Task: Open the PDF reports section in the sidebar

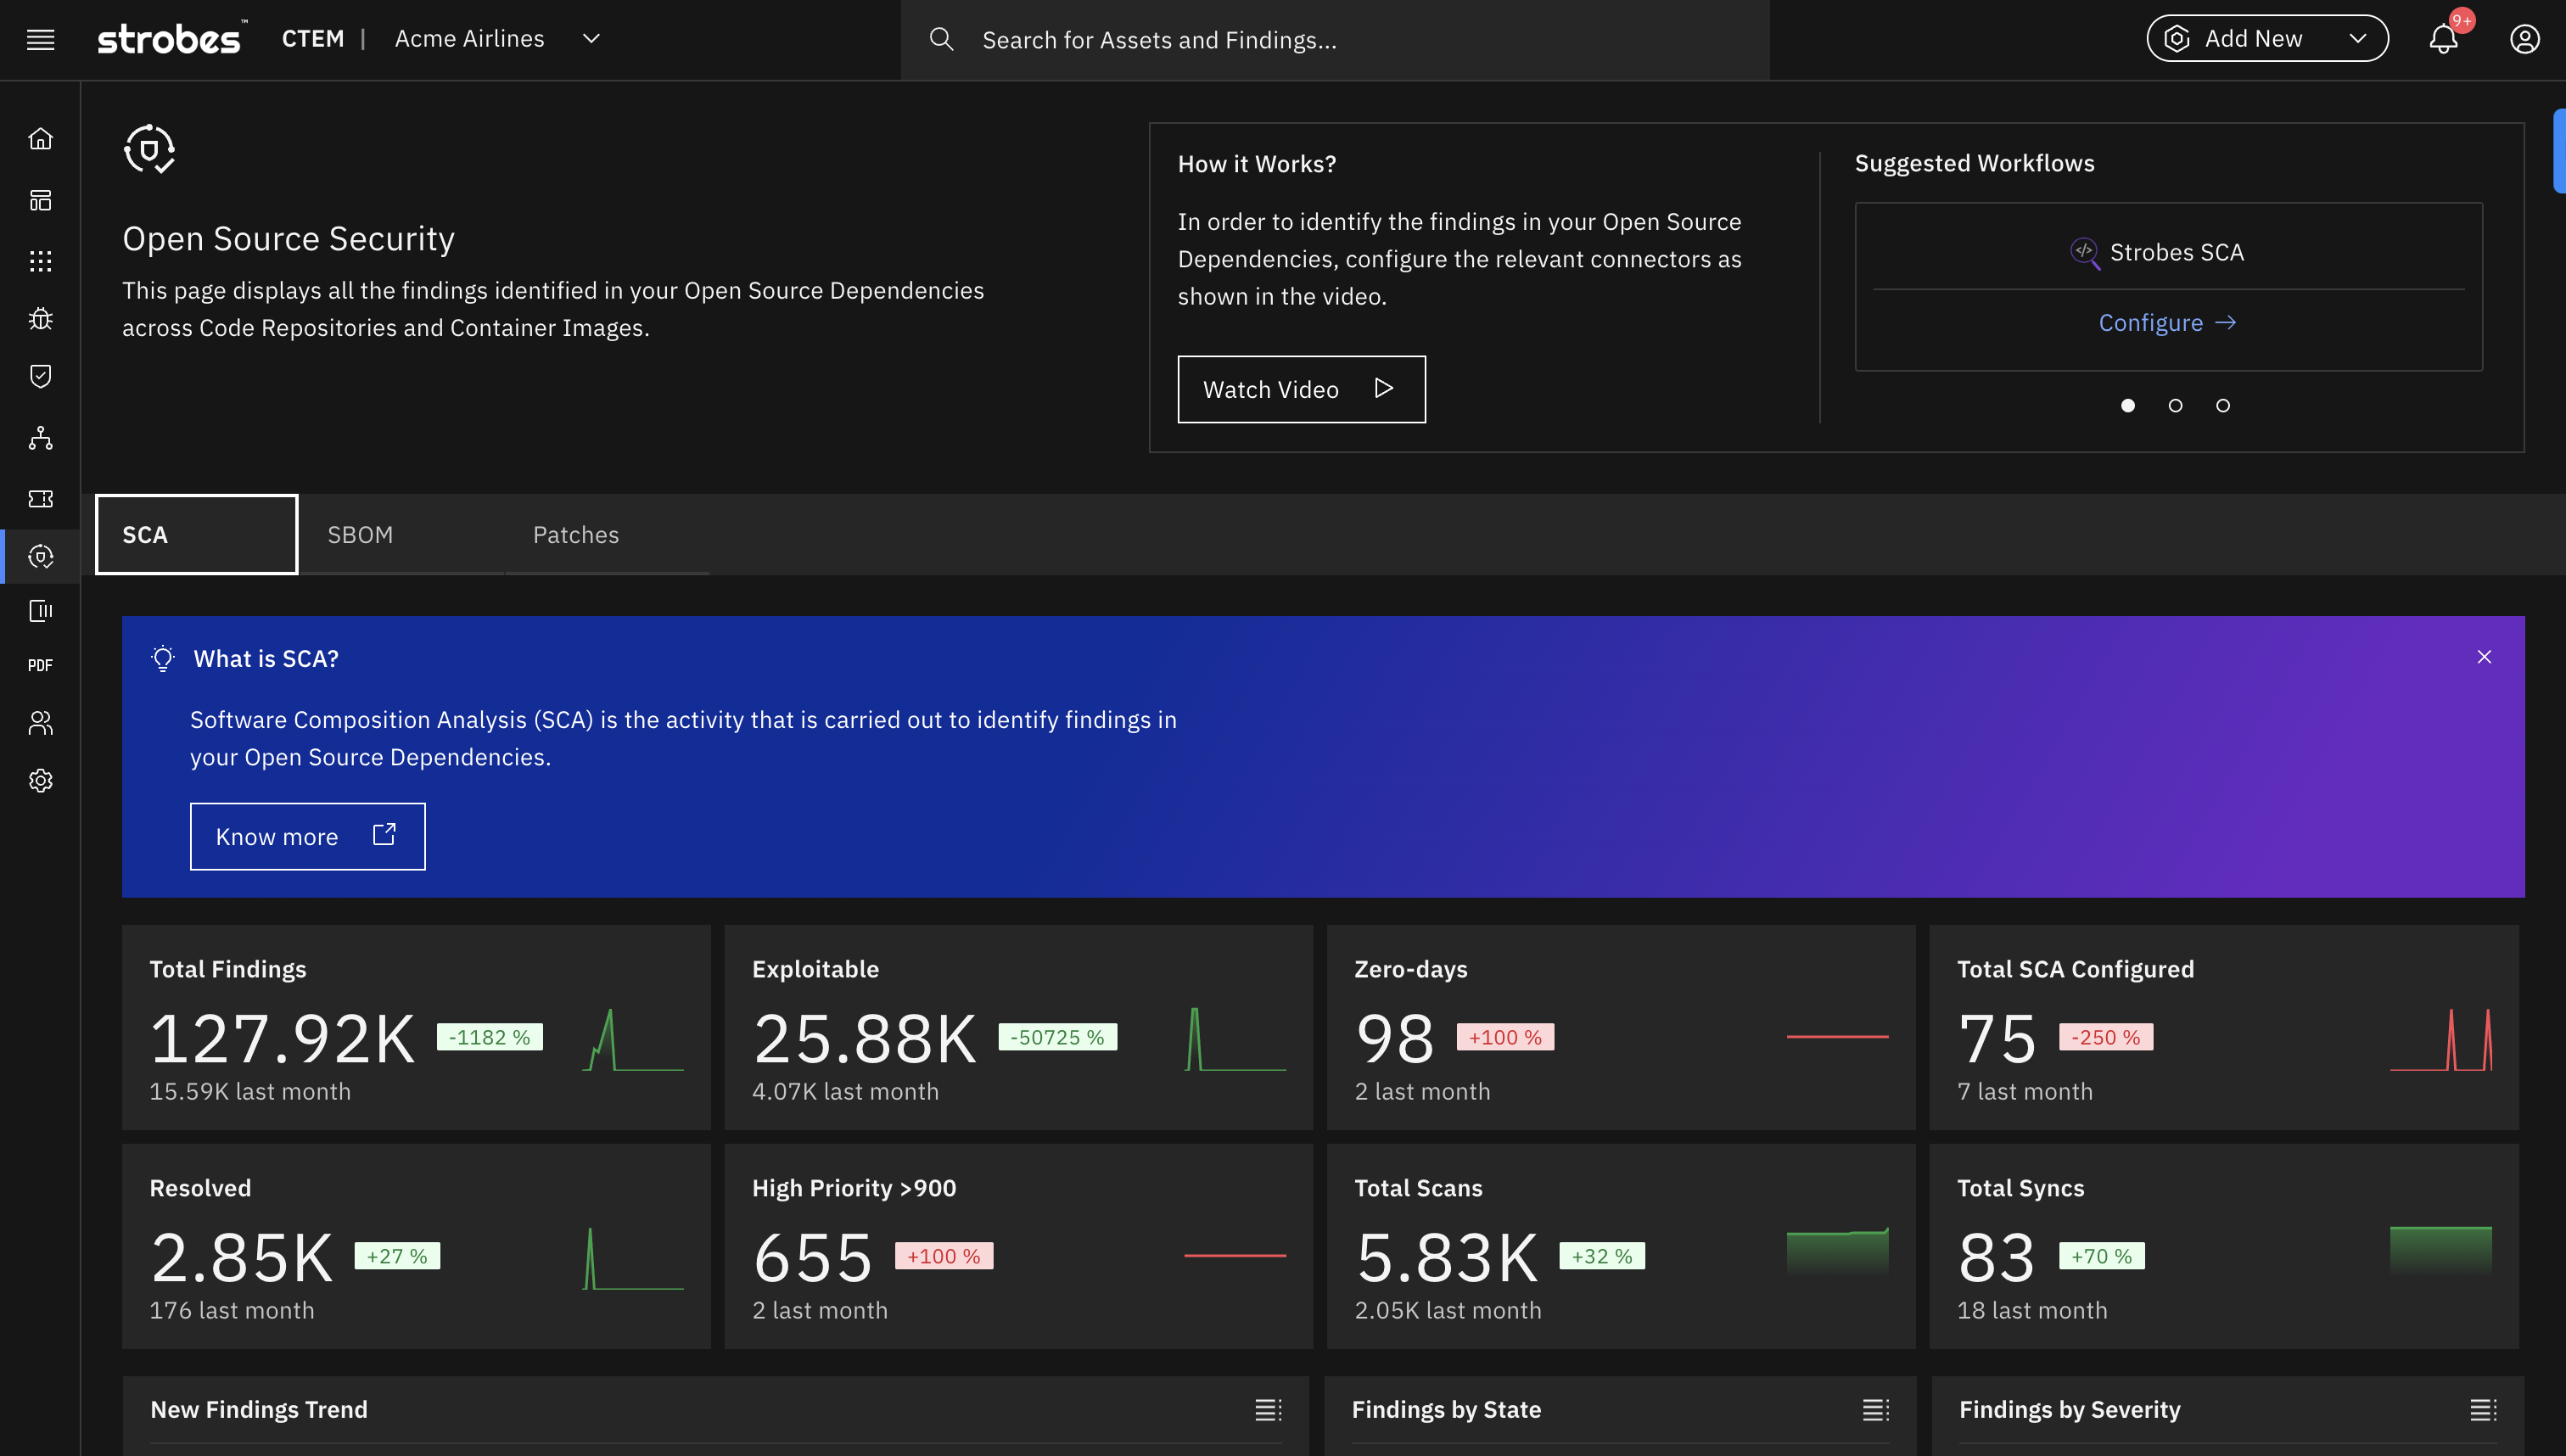Action: [41, 665]
